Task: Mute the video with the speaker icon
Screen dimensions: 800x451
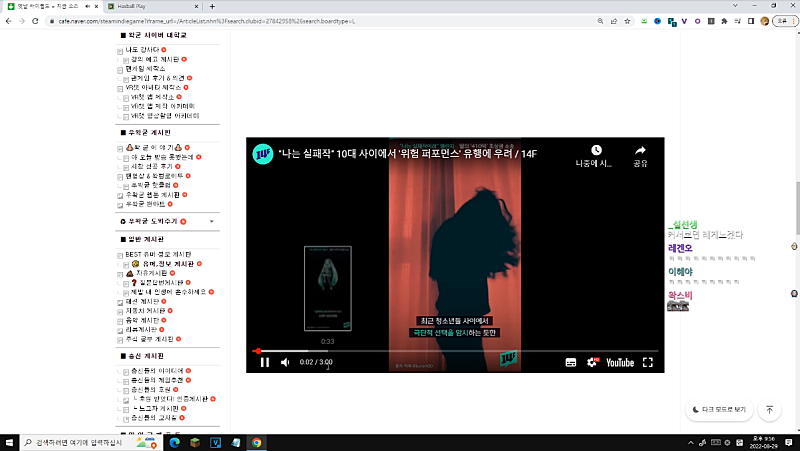Action: click(285, 362)
